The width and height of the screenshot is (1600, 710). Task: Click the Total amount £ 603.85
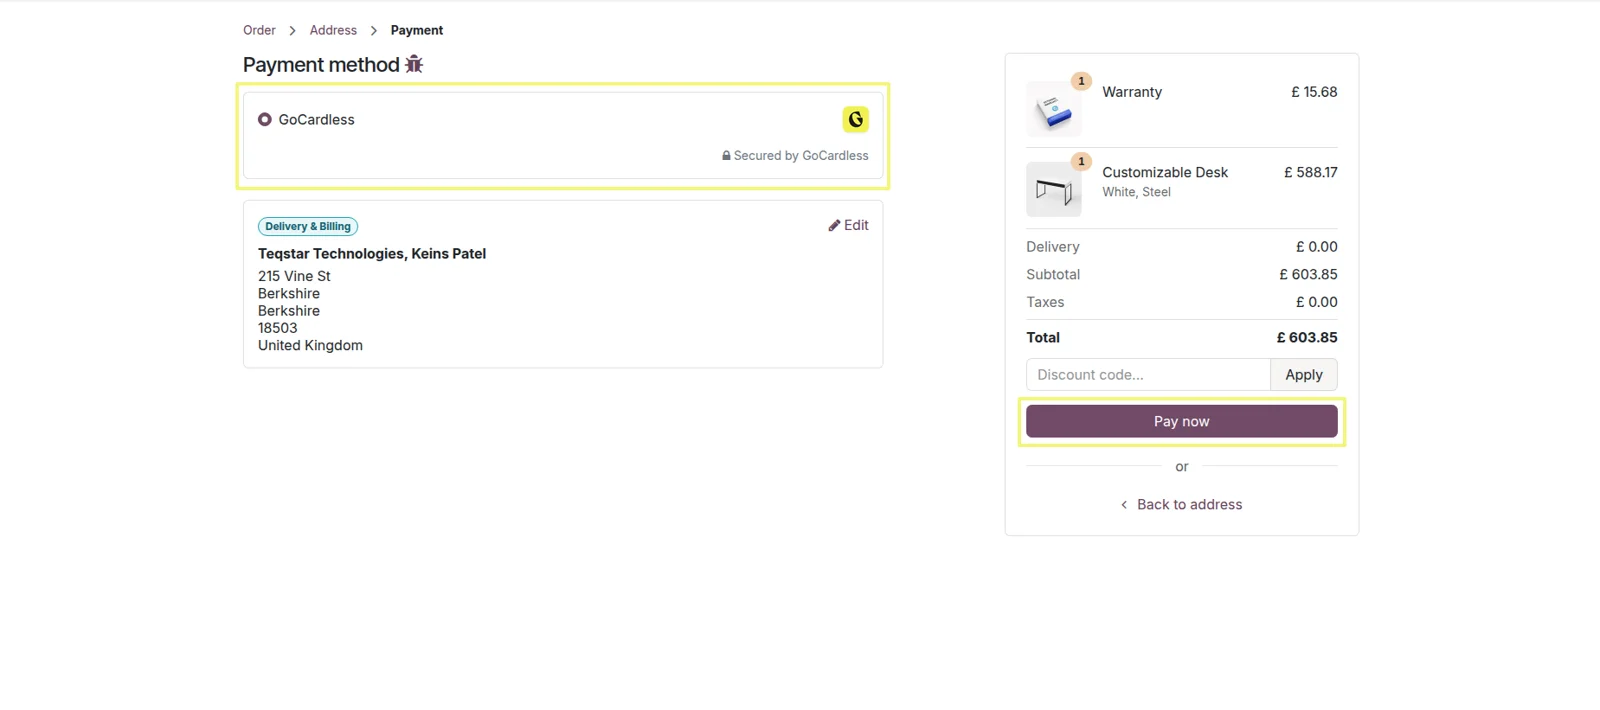pyautogui.click(x=1306, y=338)
